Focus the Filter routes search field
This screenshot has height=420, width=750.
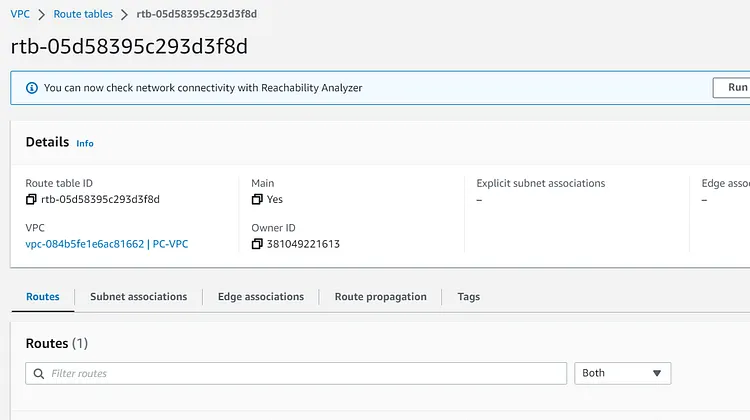pos(300,373)
